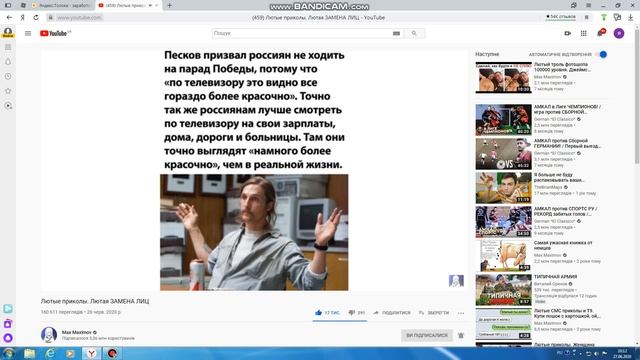The height and width of the screenshot is (360, 640).
Task: Click the Yandex Я home button
Action: pos(22,18)
